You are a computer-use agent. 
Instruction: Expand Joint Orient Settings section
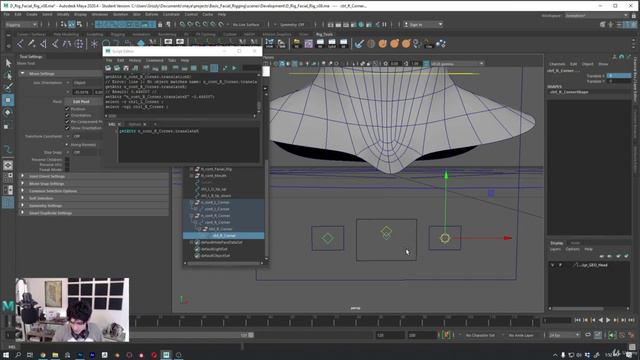pos(22,176)
